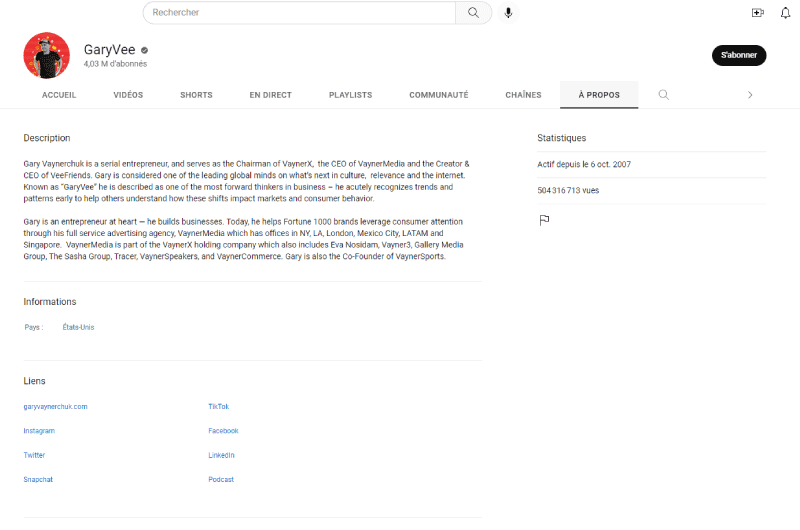Open the TikTok link

[218, 407]
